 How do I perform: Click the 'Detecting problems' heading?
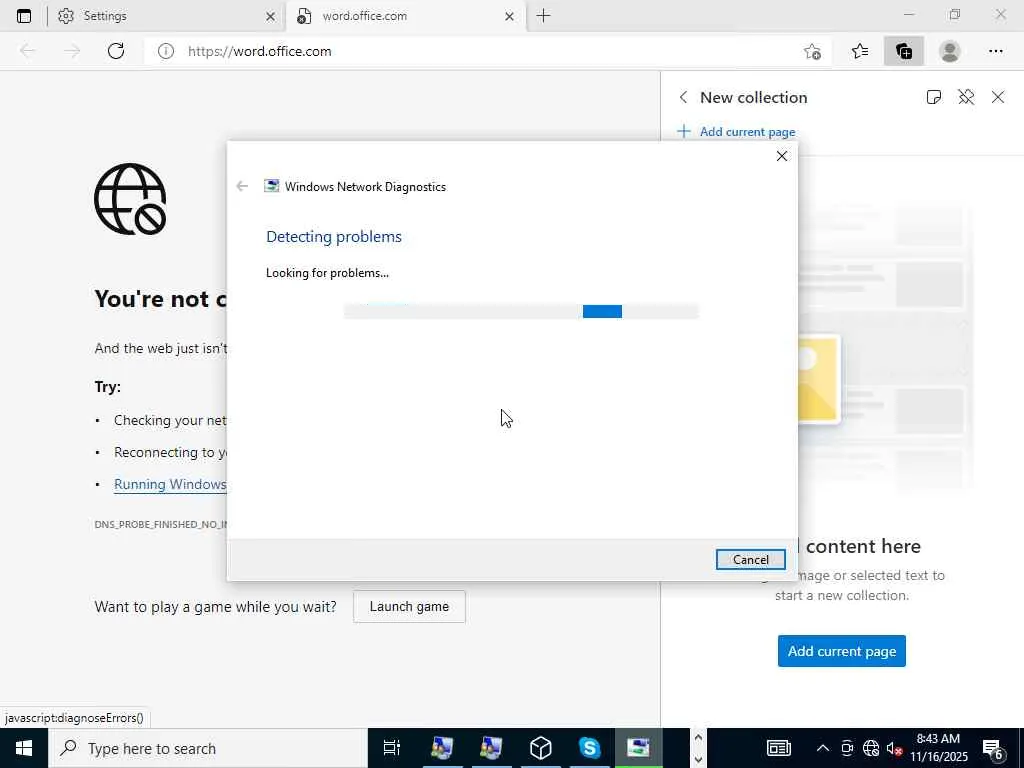click(x=334, y=236)
